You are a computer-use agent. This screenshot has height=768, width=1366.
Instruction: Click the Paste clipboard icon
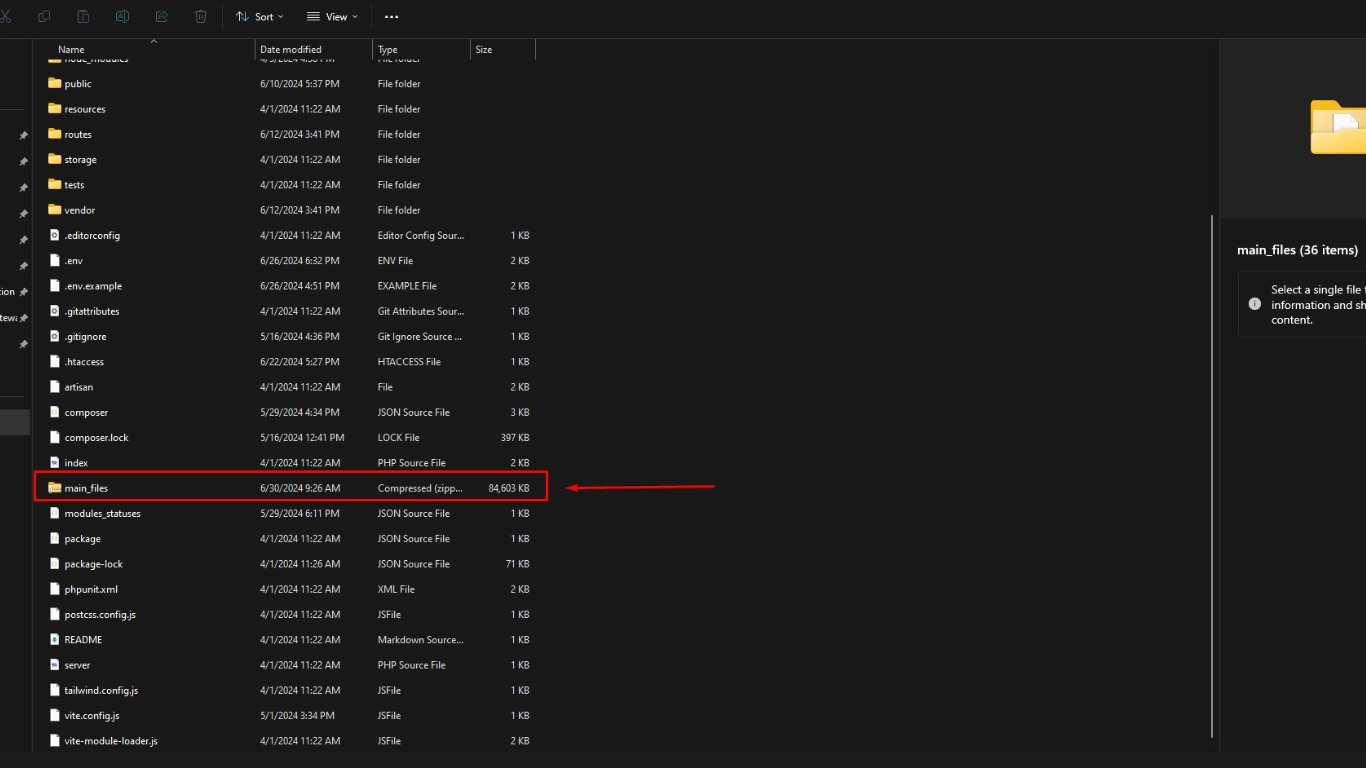[x=83, y=17]
